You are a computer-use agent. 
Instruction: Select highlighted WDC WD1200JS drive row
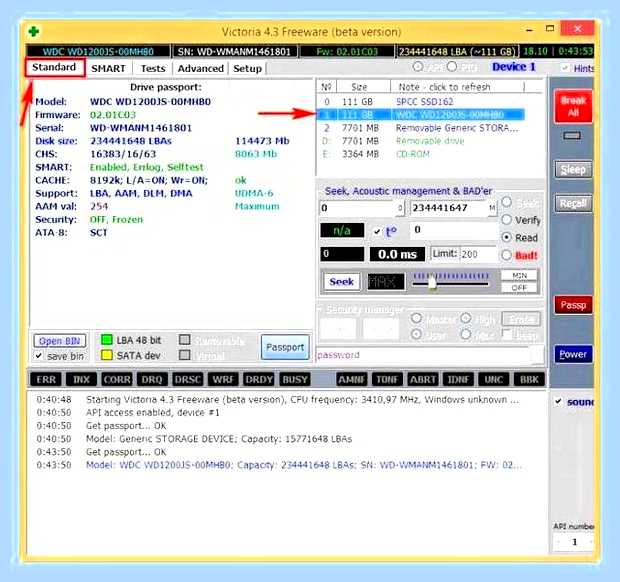click(x=421, y=115)
